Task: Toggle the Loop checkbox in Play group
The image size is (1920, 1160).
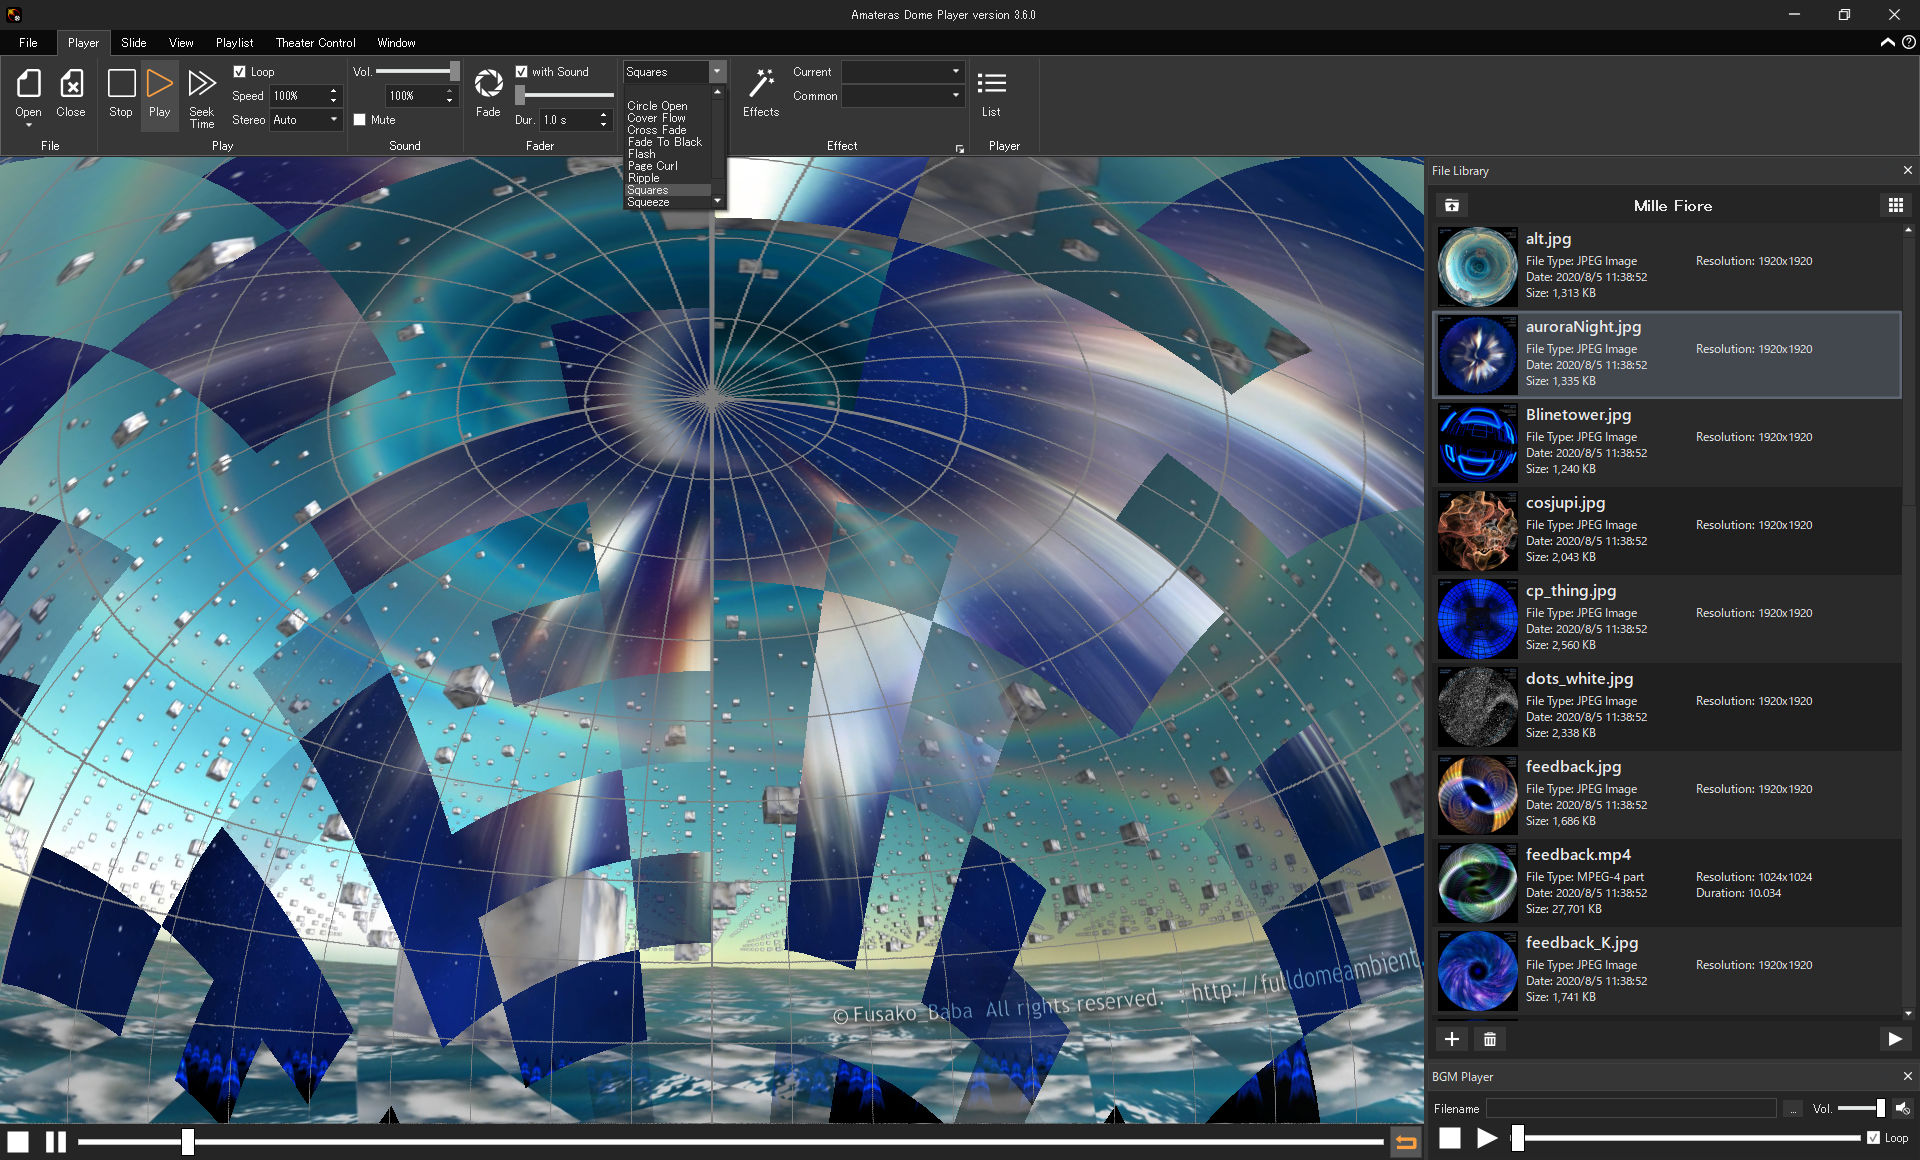Action: 239,71
